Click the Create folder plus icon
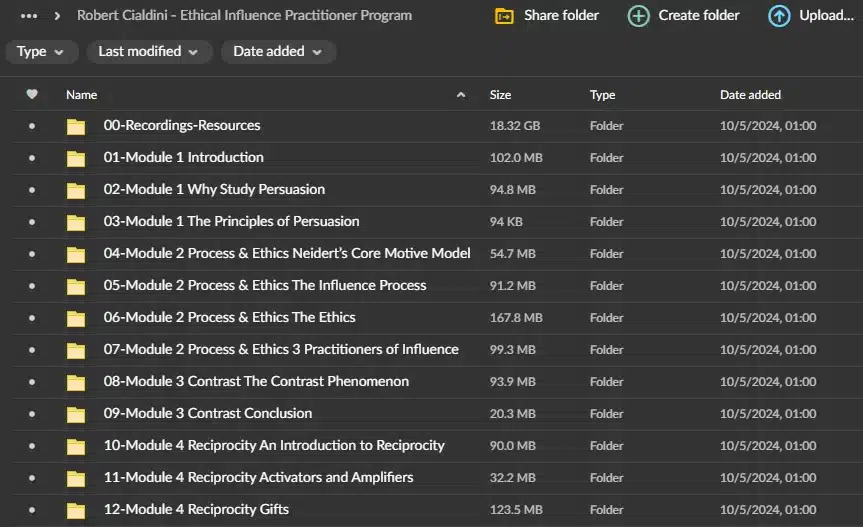Screen dimensions: 863x527 click(638, 16)
